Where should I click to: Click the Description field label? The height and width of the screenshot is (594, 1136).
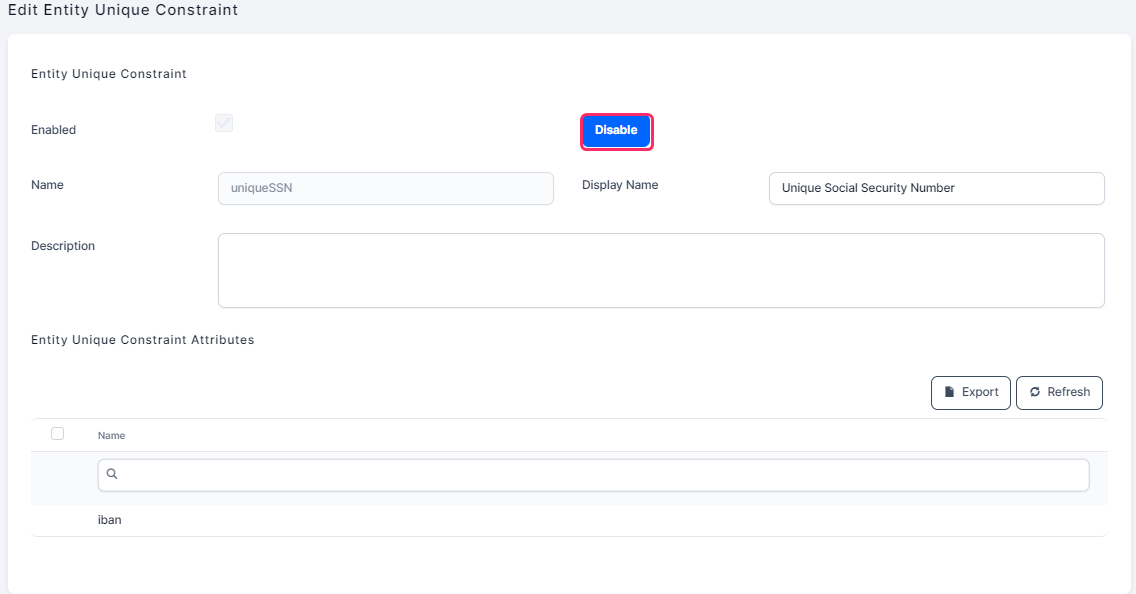click(63, 246)
